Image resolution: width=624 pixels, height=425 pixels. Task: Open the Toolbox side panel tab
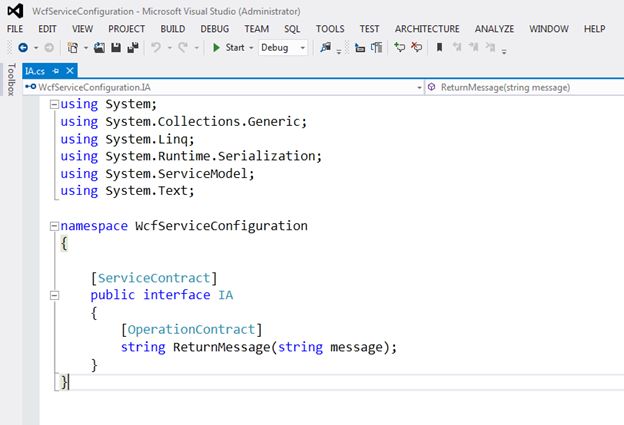point(11,79)
